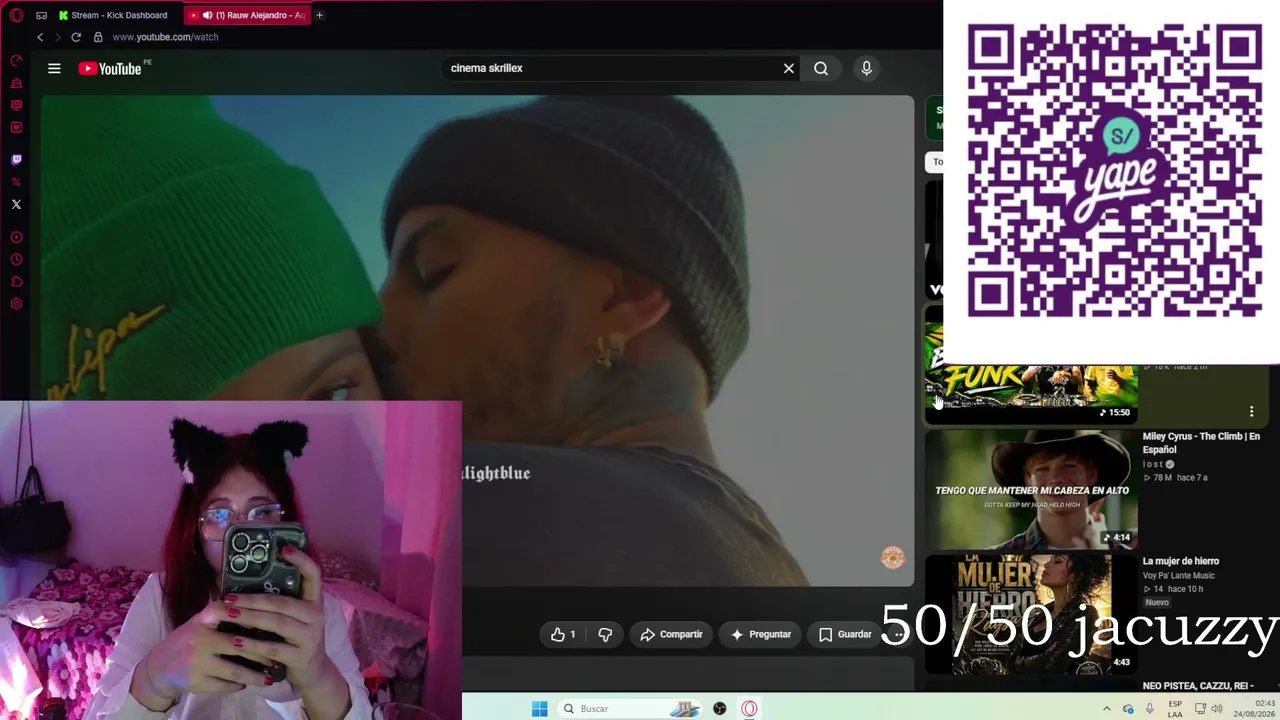The height and width of the screenshot is (720, 1280).
Task: Open GX Control speedometer in sidebar
Action: pyautogui.click(x=16, y=61)
